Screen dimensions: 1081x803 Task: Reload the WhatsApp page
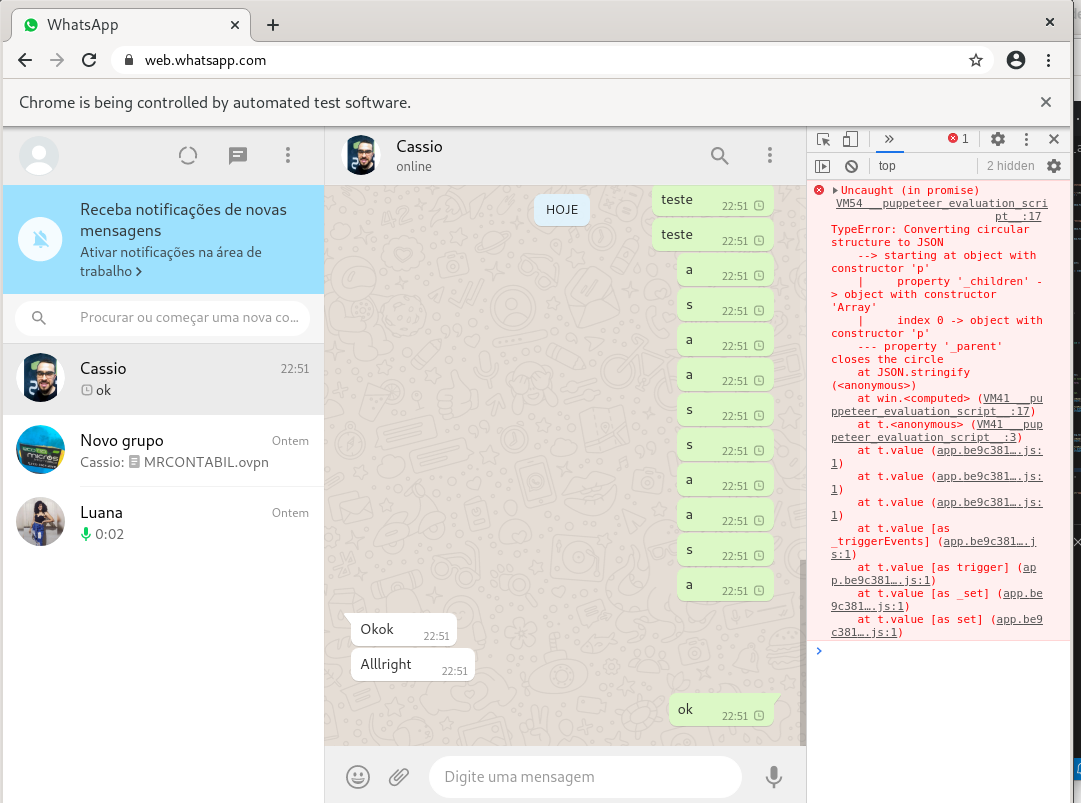[89, 60]
